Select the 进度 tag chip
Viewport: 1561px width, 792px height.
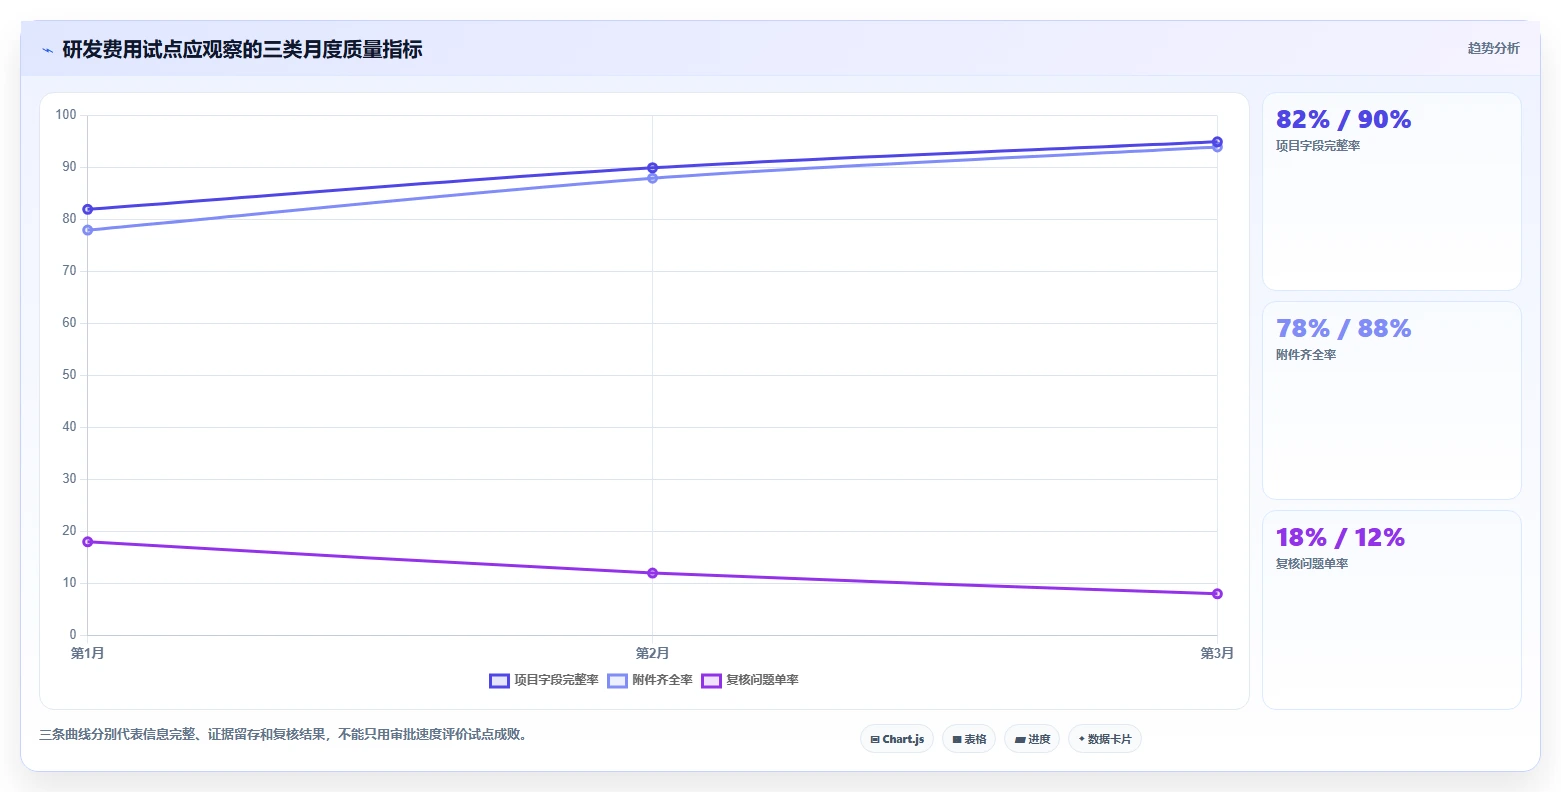1032,739
